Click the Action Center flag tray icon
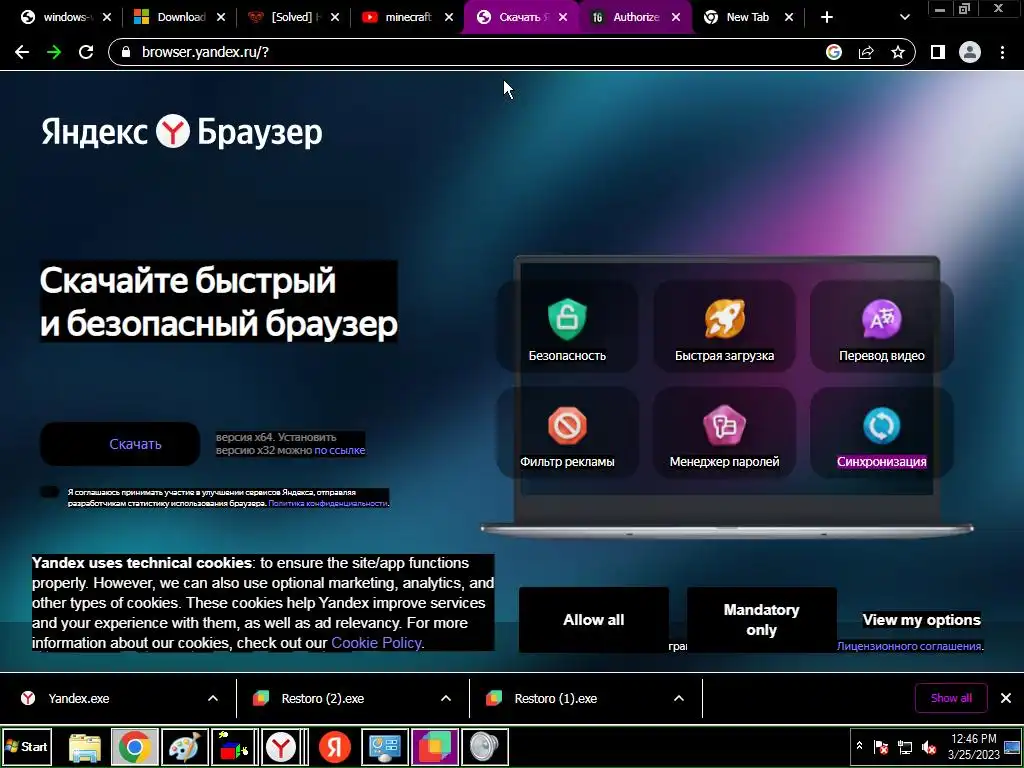The width and height of the screenshot is (1024, 768). point(881,746)
